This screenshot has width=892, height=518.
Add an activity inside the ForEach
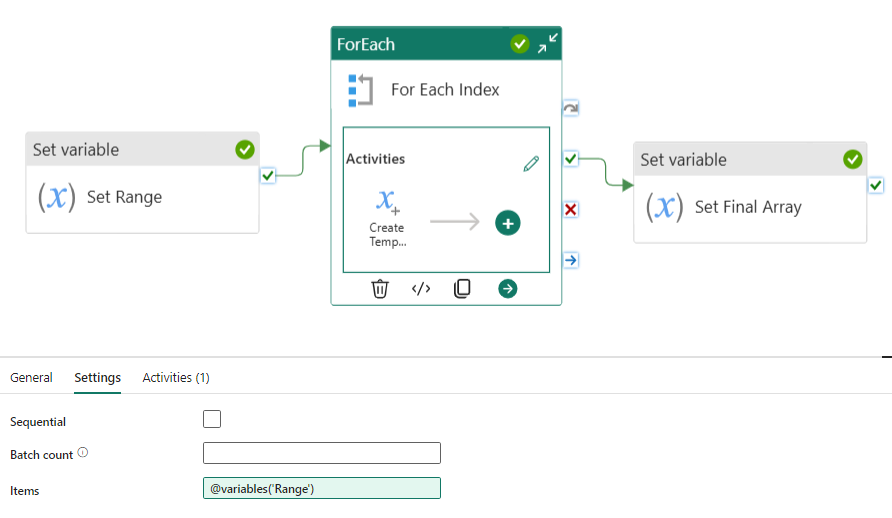[507, 223]
